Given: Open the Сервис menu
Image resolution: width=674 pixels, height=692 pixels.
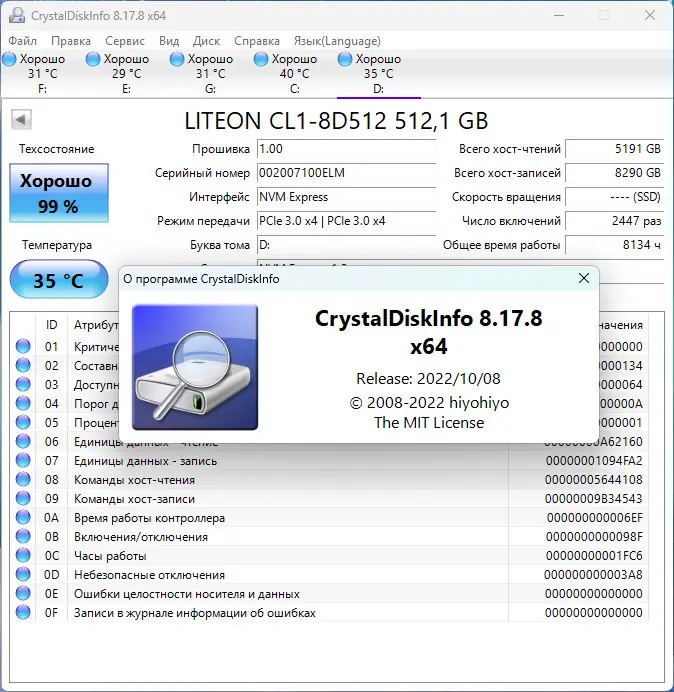Looking at the screenshot, I should point(125,41).
